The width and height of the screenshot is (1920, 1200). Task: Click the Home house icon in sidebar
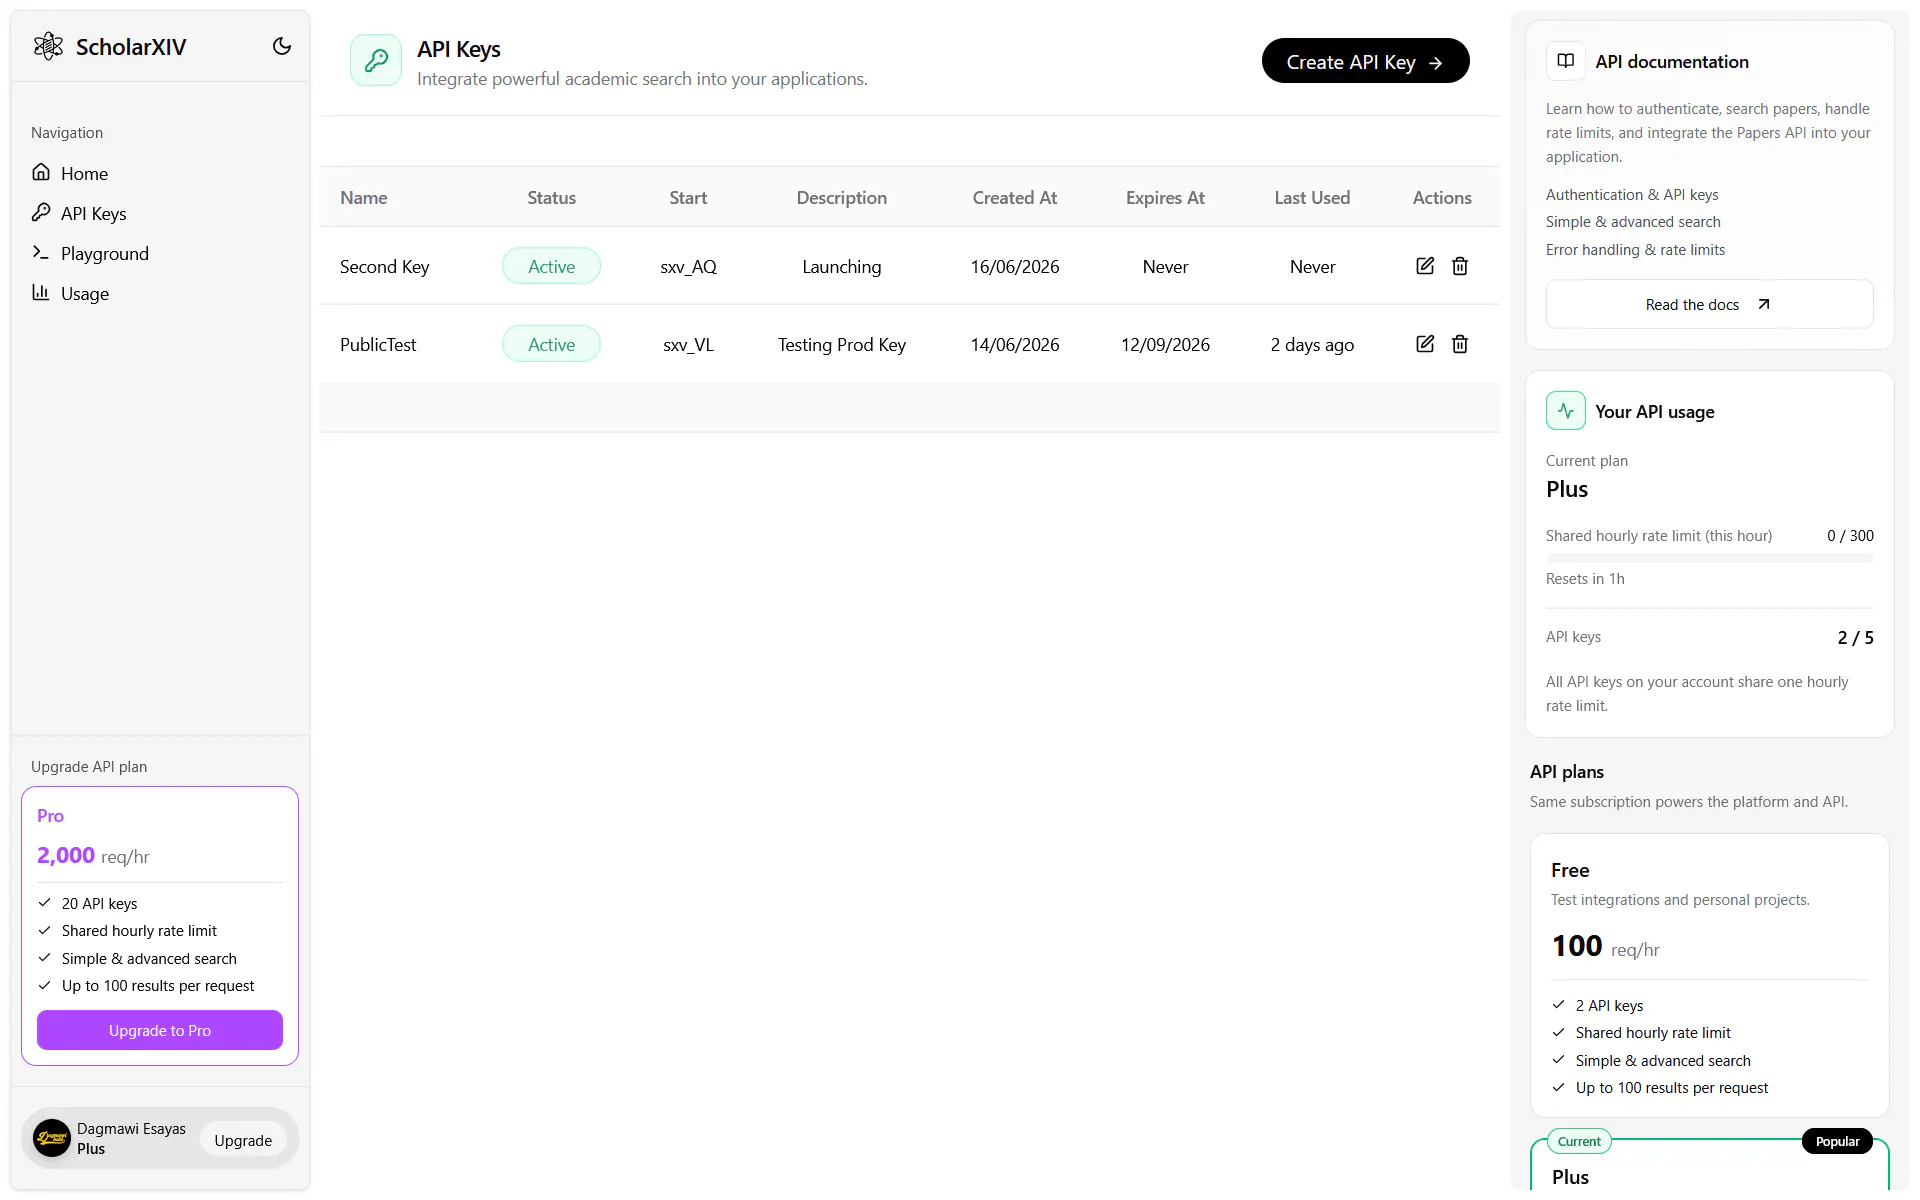(41, 172)
